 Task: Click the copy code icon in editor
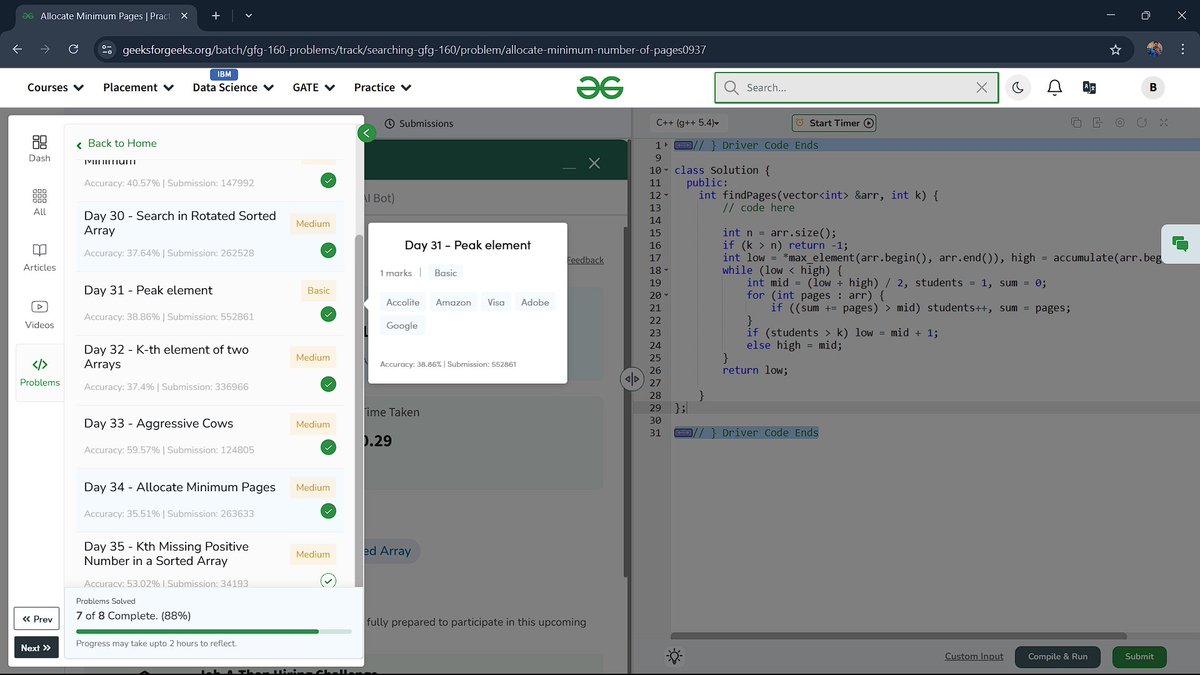[x=1076, y=123]
